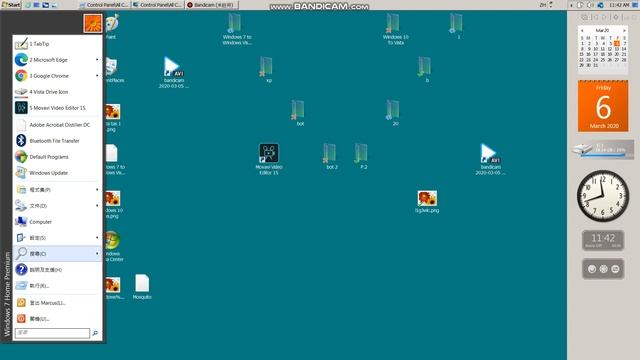The width and height of the screenshot is (640, 360).
Task: Open Adobe Acrobat Distiller DC
Action: coord(57,124)
